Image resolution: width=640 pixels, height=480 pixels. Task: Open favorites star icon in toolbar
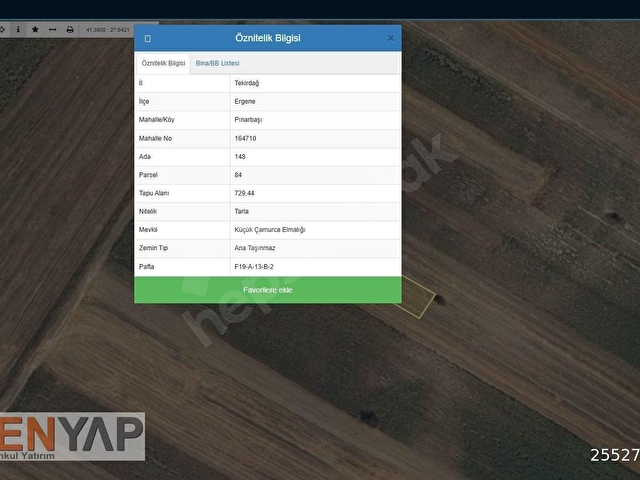(35, 29)
